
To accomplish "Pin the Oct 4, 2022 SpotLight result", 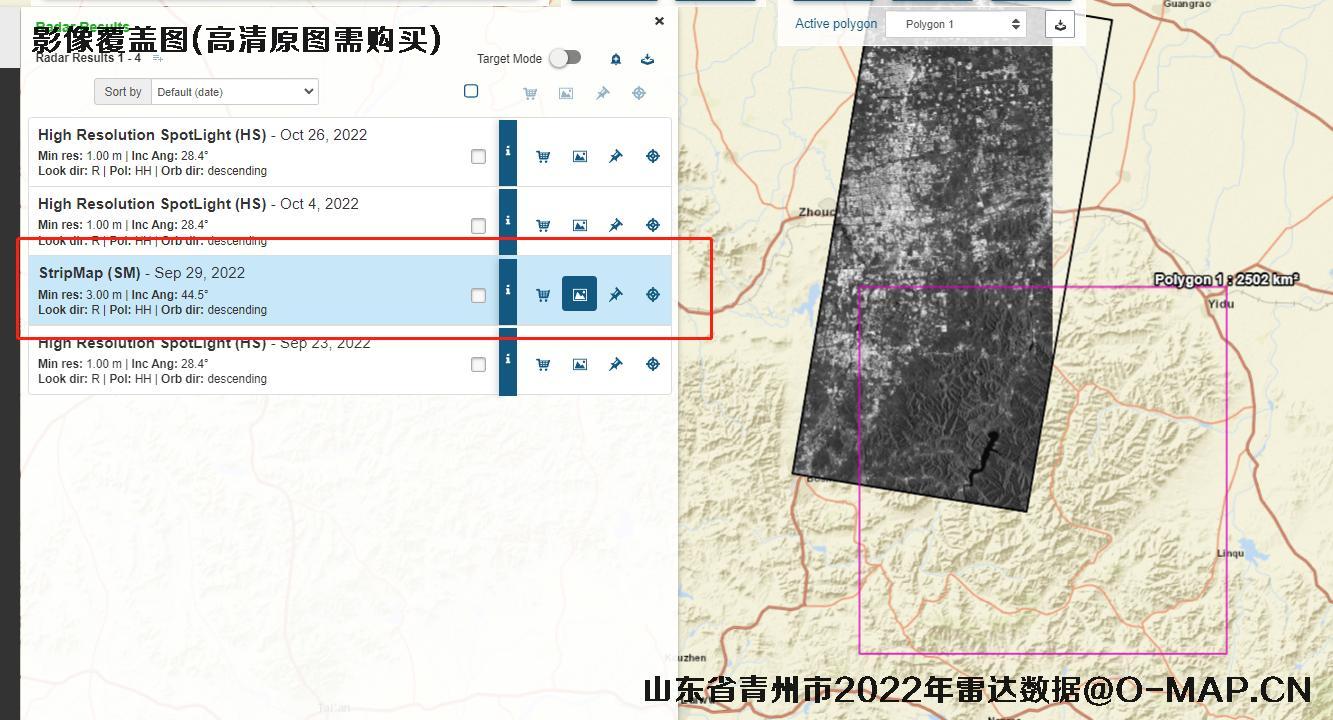I will [x=616, y=225].
